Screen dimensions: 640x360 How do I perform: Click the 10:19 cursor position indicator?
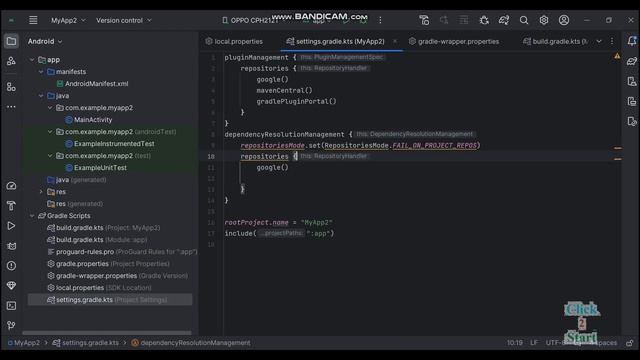pos(515,343)
